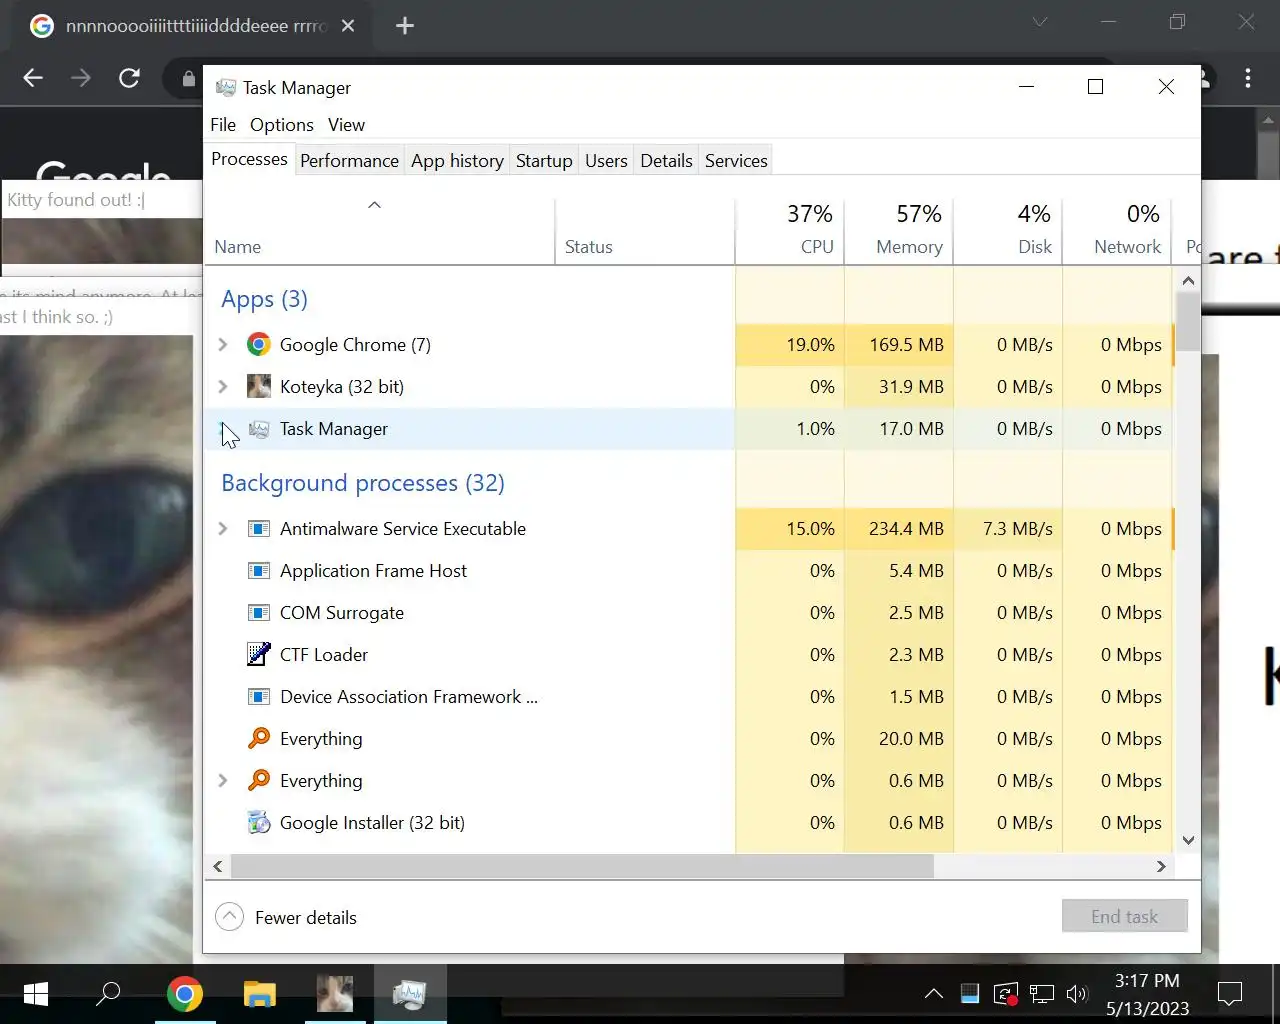1280x1024 pixels.
Task: Open the notification center icon
Action: point(1230,994)
